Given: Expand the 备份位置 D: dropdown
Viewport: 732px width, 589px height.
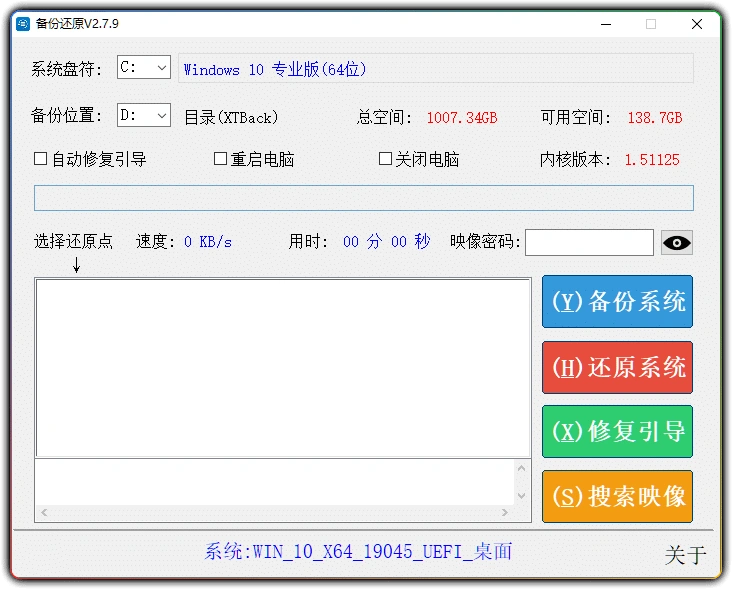Looking at the screenshot, I should tap(144, 115).
